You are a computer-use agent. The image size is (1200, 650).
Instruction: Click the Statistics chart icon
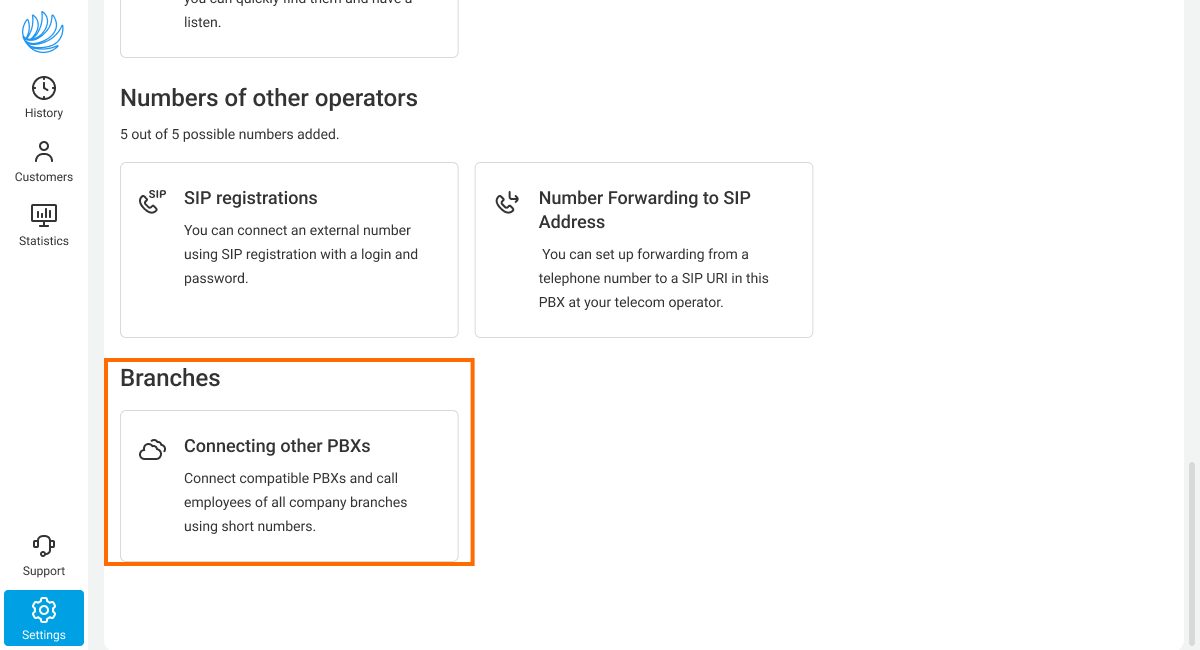pos(44,215)
